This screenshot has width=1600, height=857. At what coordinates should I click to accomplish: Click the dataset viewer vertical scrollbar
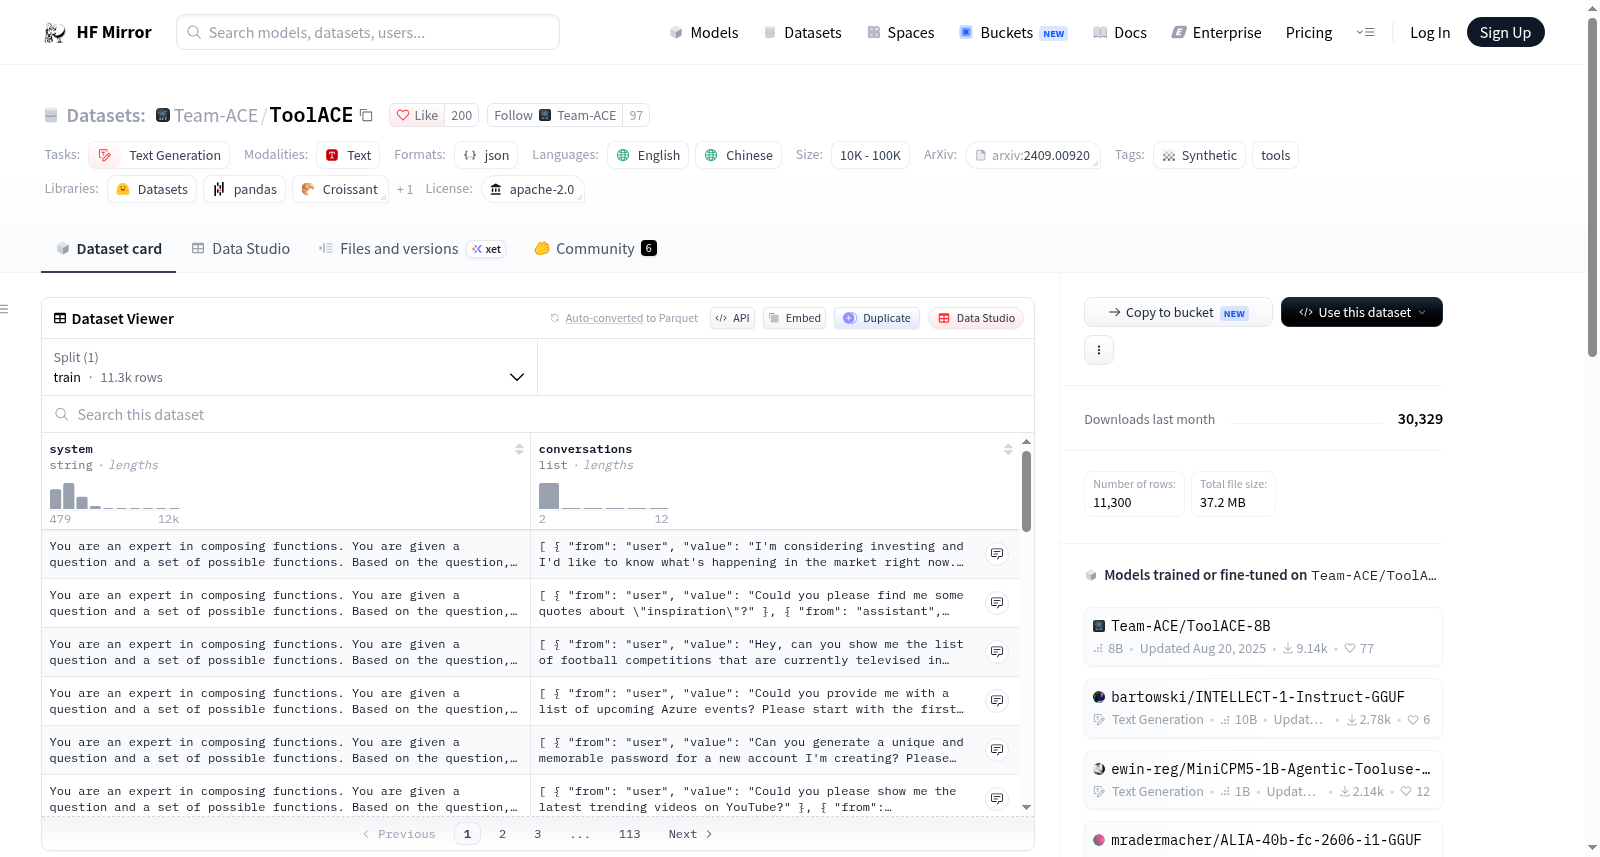point(1026,491)
